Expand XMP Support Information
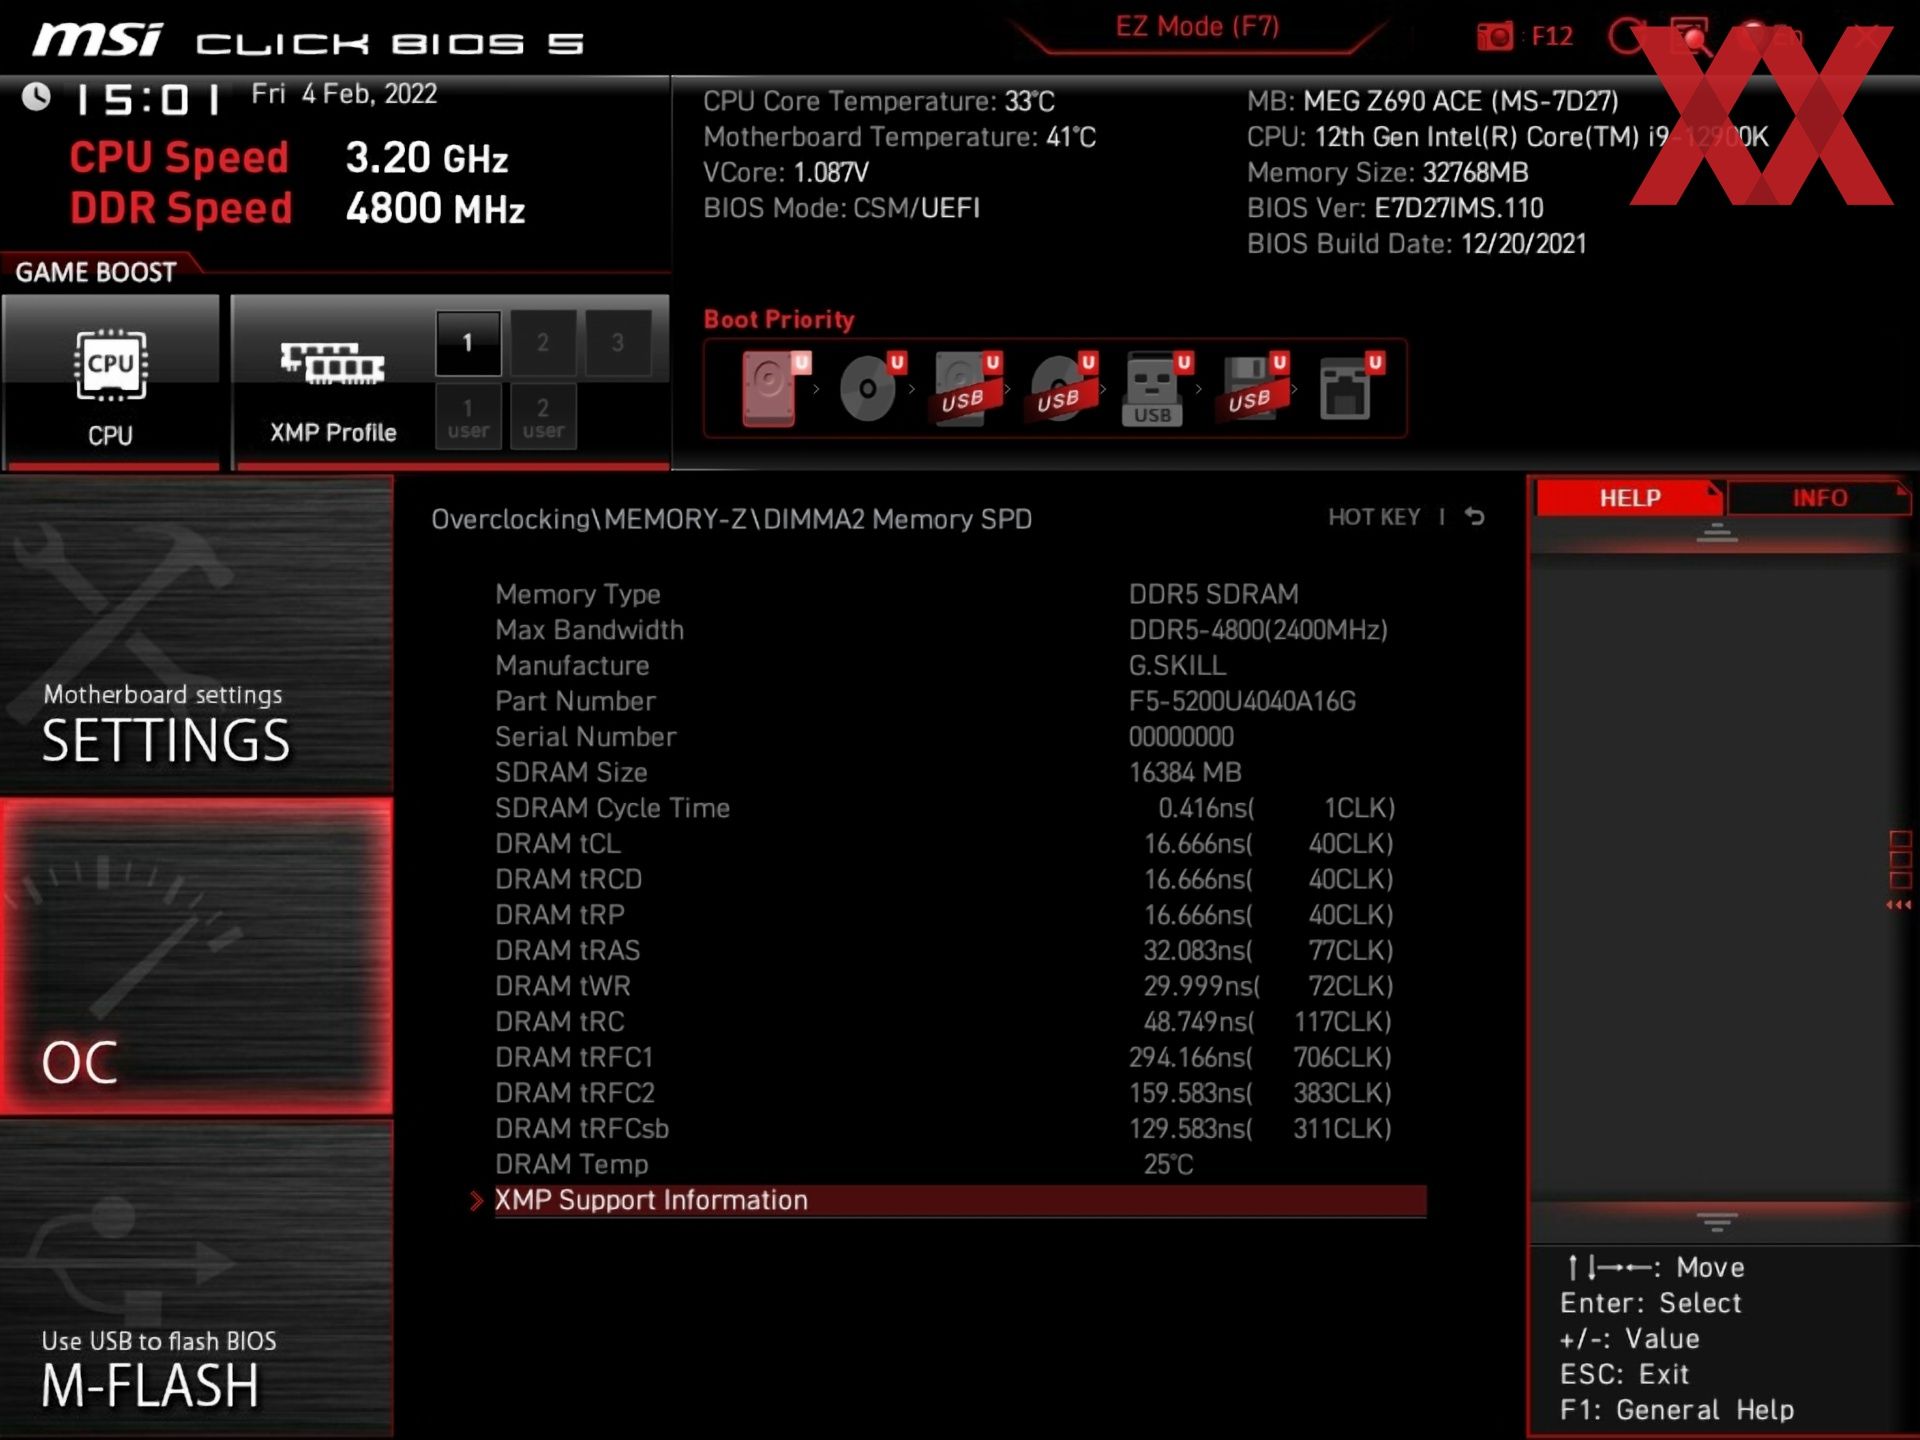The height and width of the screenshot is (1440, 1920). 960,1200
